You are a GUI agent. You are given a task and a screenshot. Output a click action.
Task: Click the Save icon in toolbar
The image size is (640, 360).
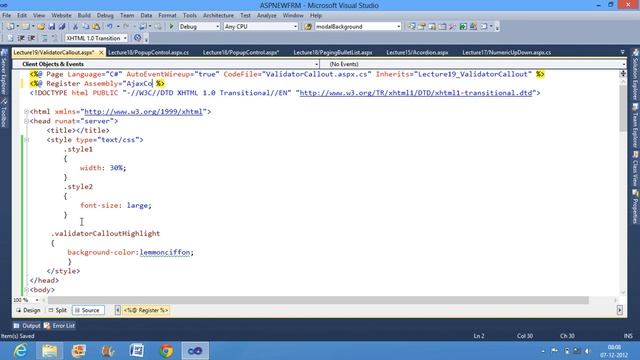[52, 27]
